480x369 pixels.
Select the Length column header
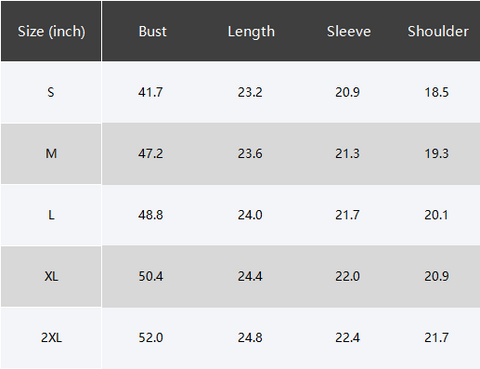point(251,32)
